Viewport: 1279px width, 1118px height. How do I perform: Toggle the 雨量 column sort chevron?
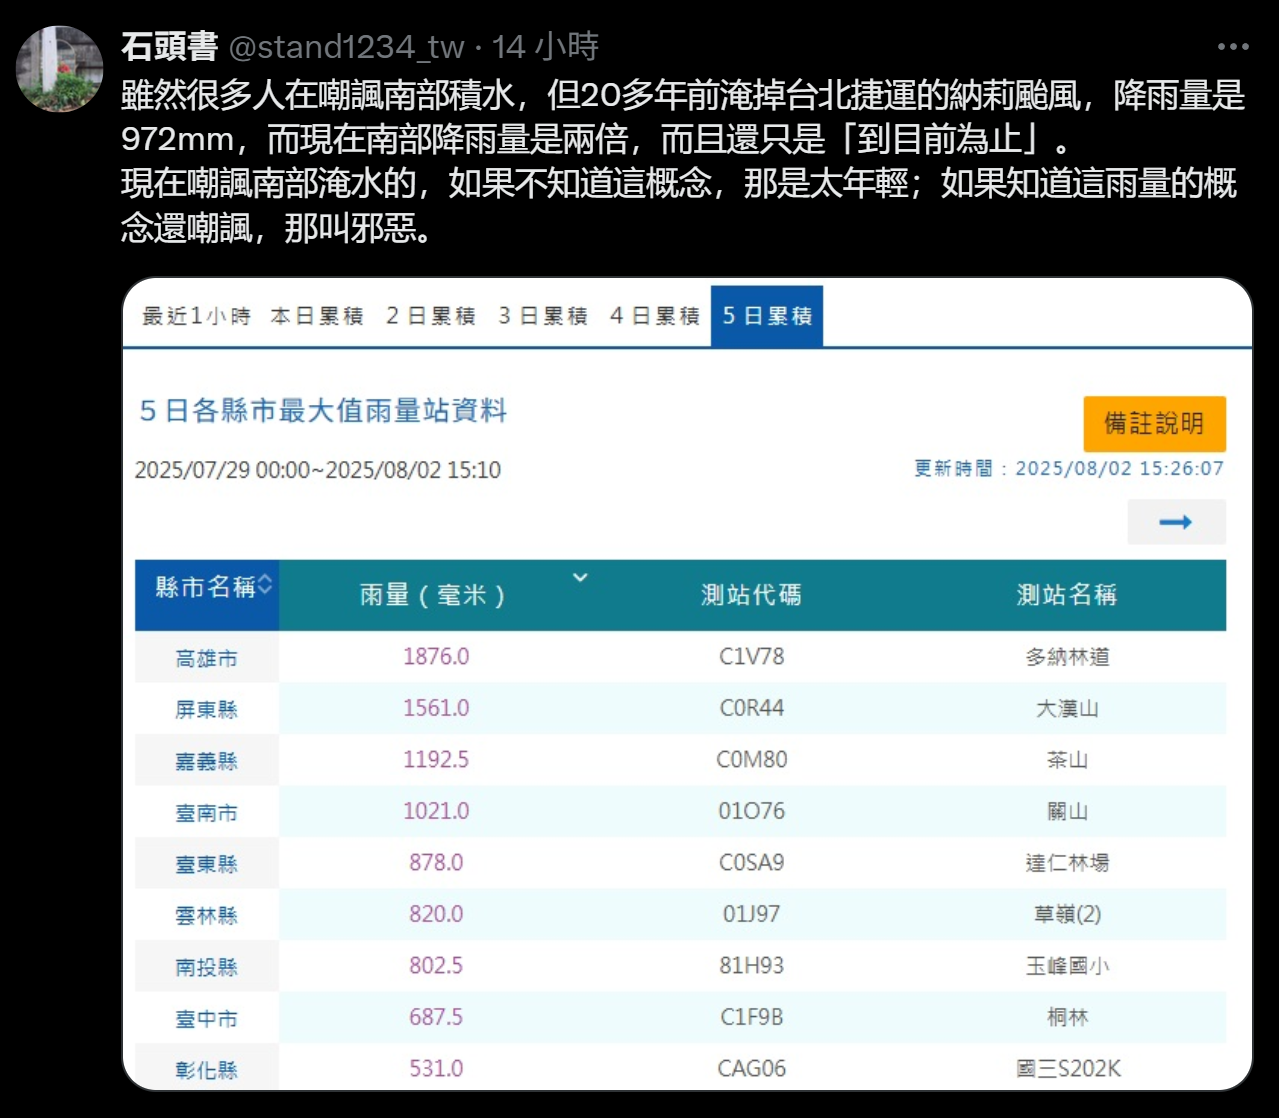tap(580, 577)
